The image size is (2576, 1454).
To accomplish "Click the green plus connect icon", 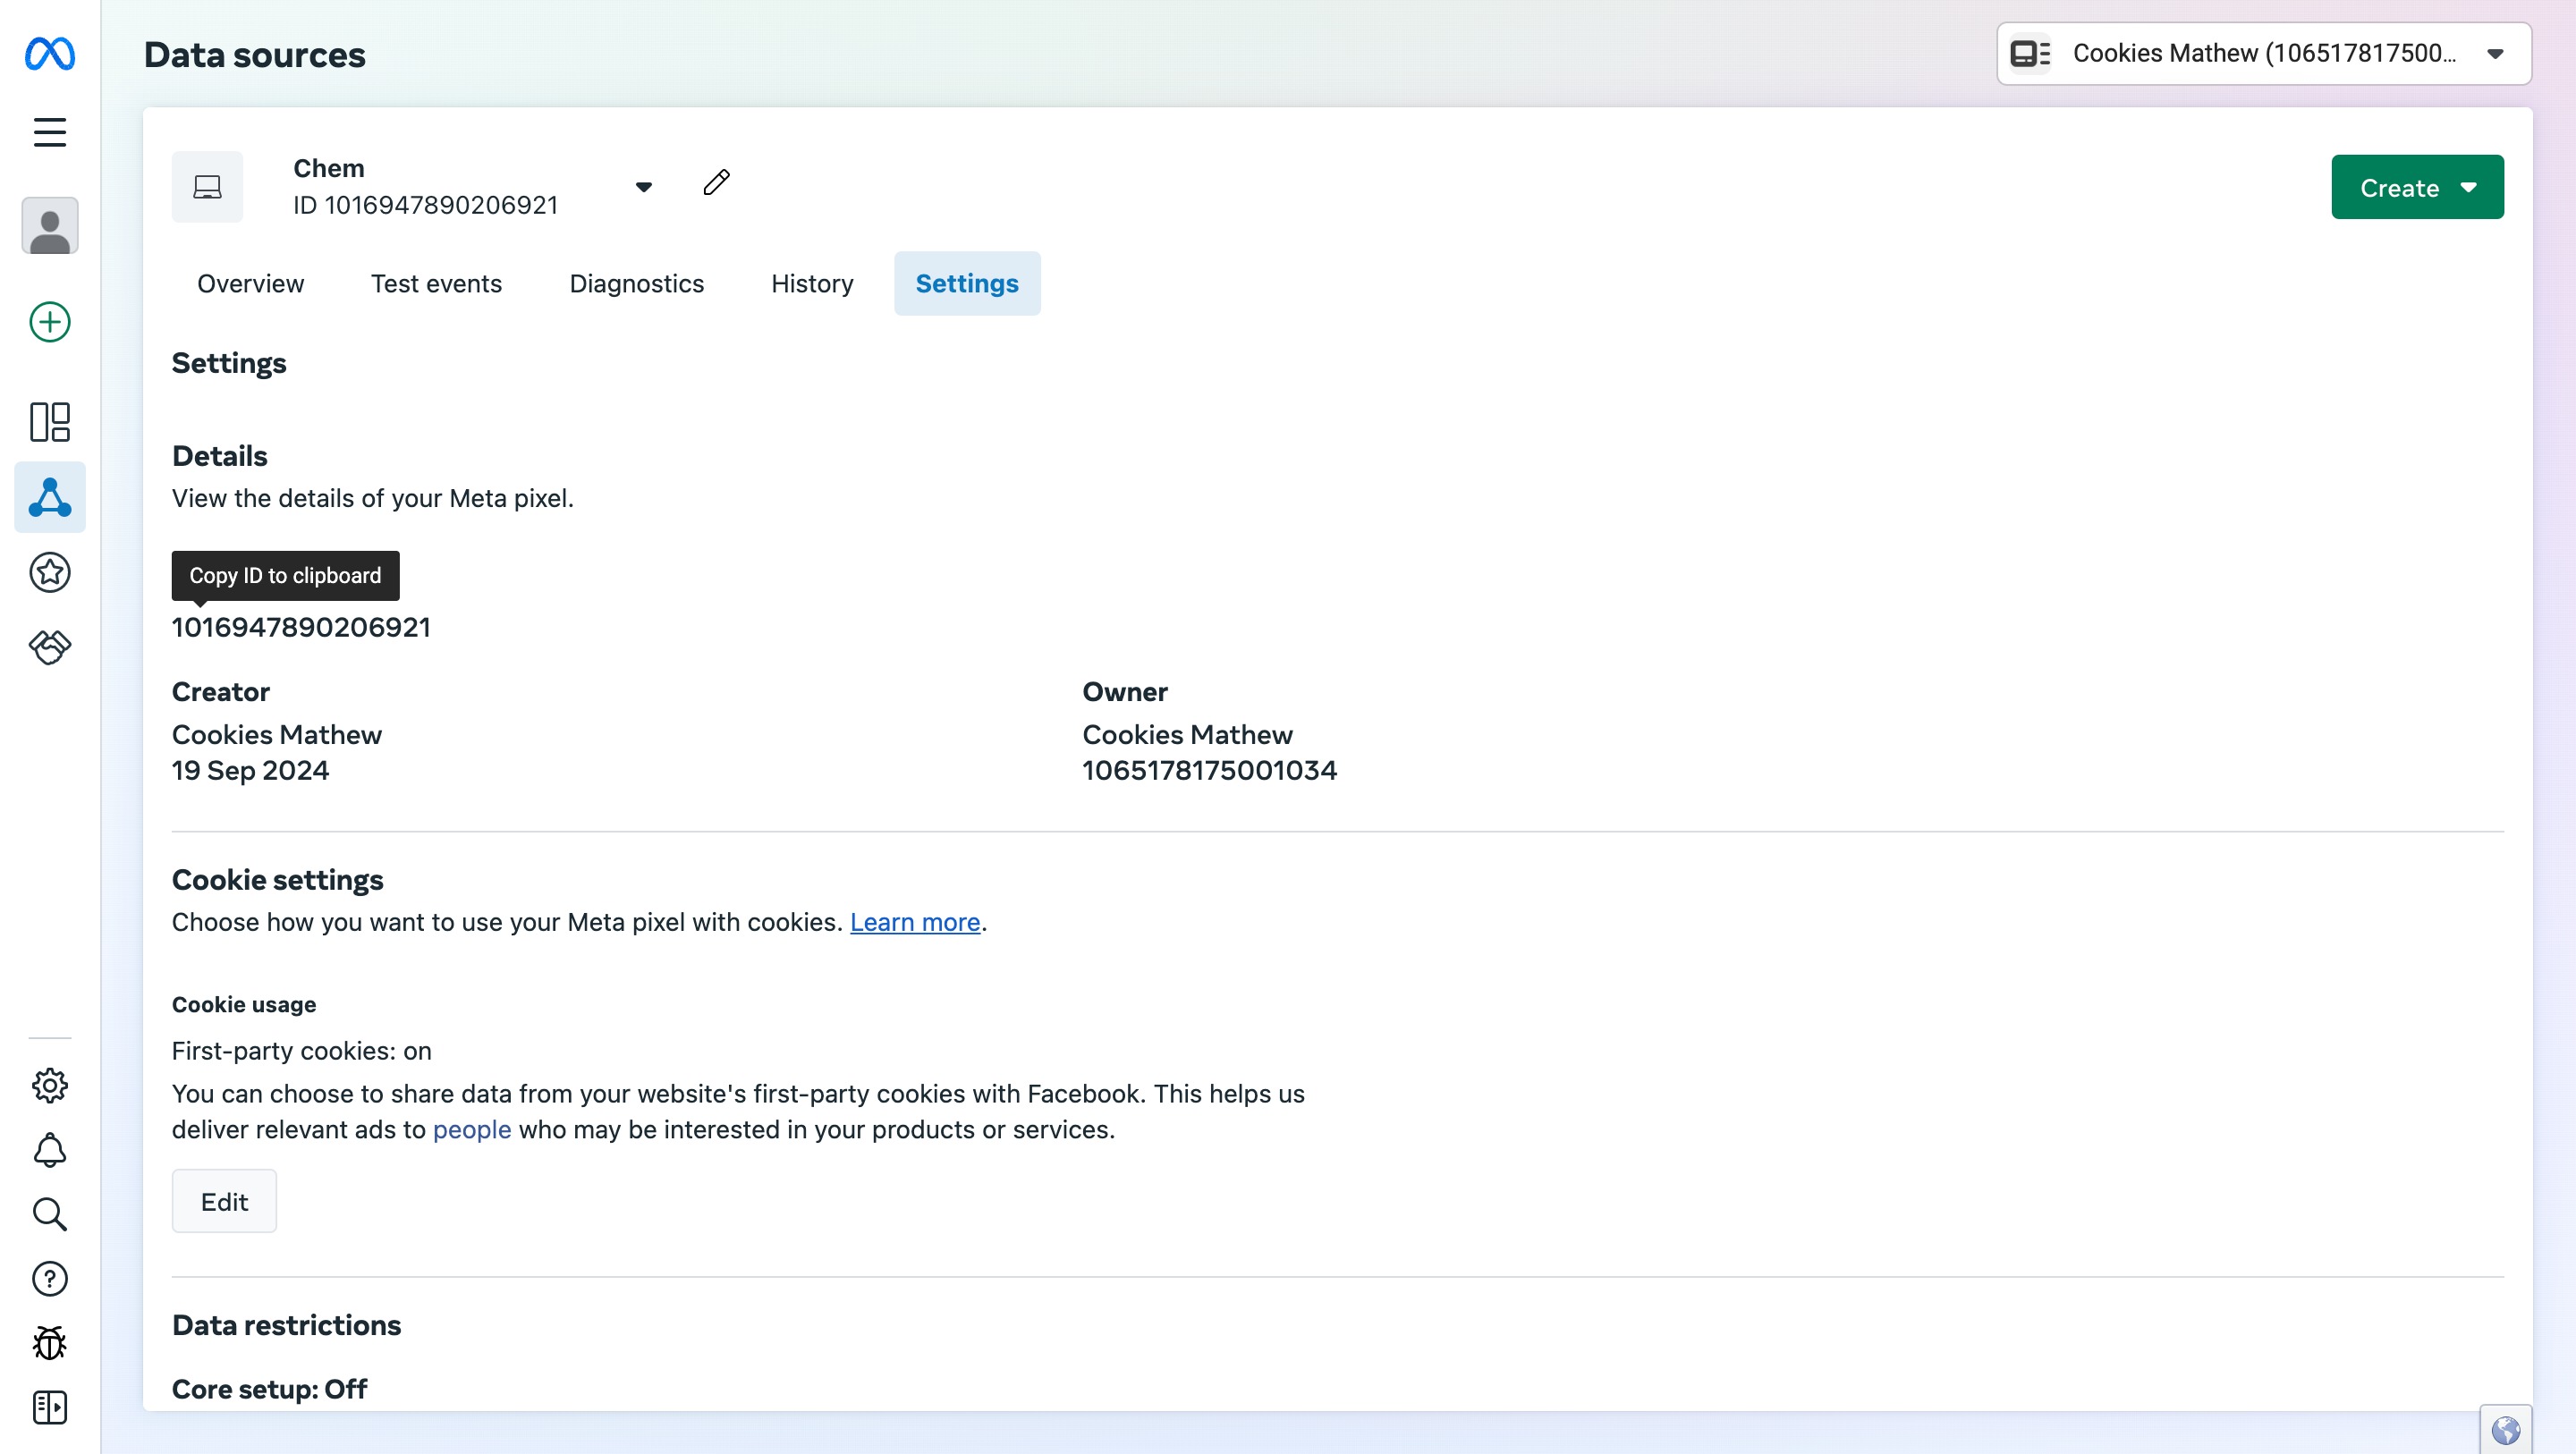I will (x=50, y=322).
